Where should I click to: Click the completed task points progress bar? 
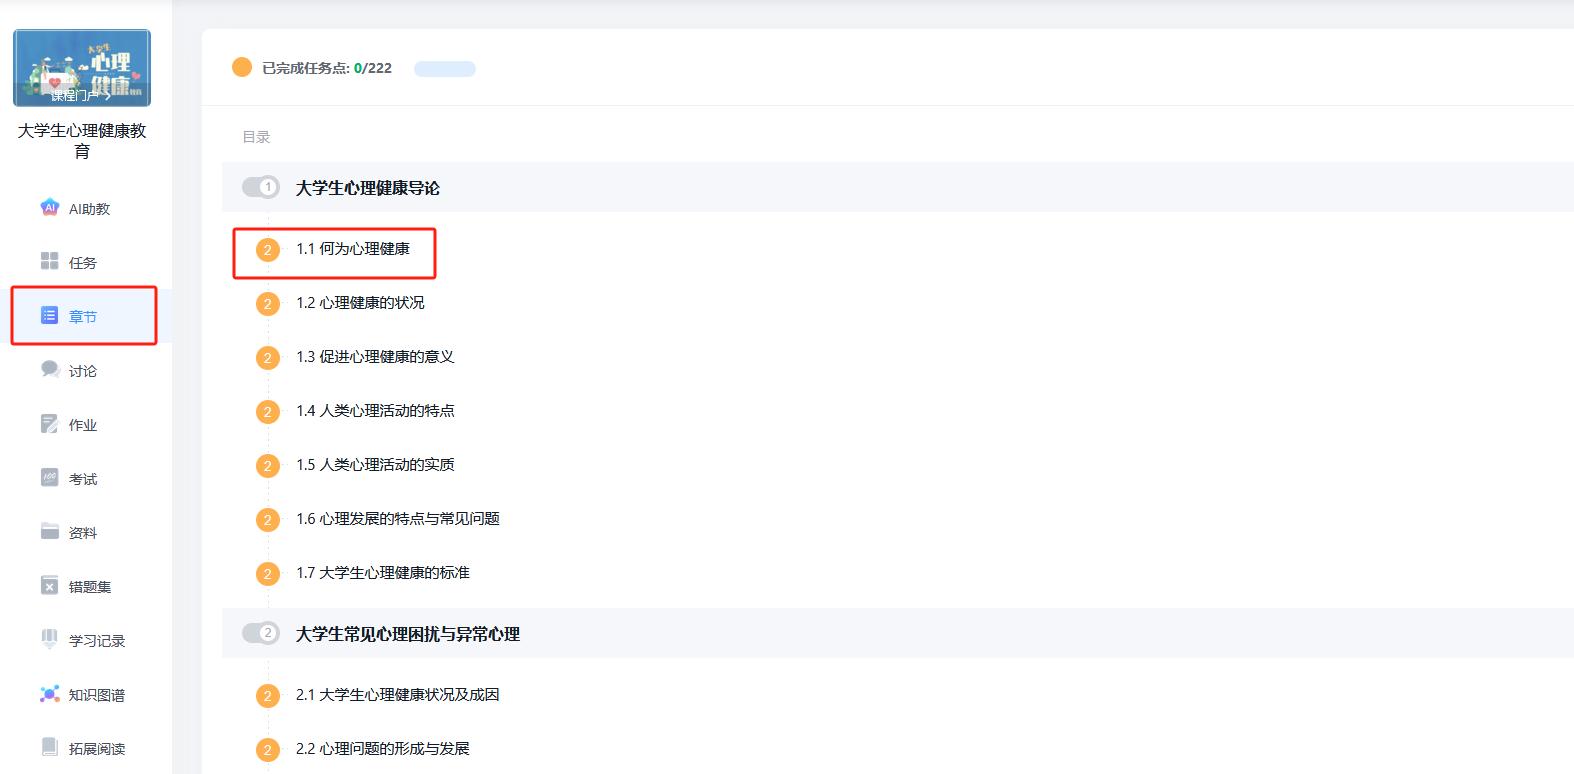pyautogui.click(x=445, y=69)
